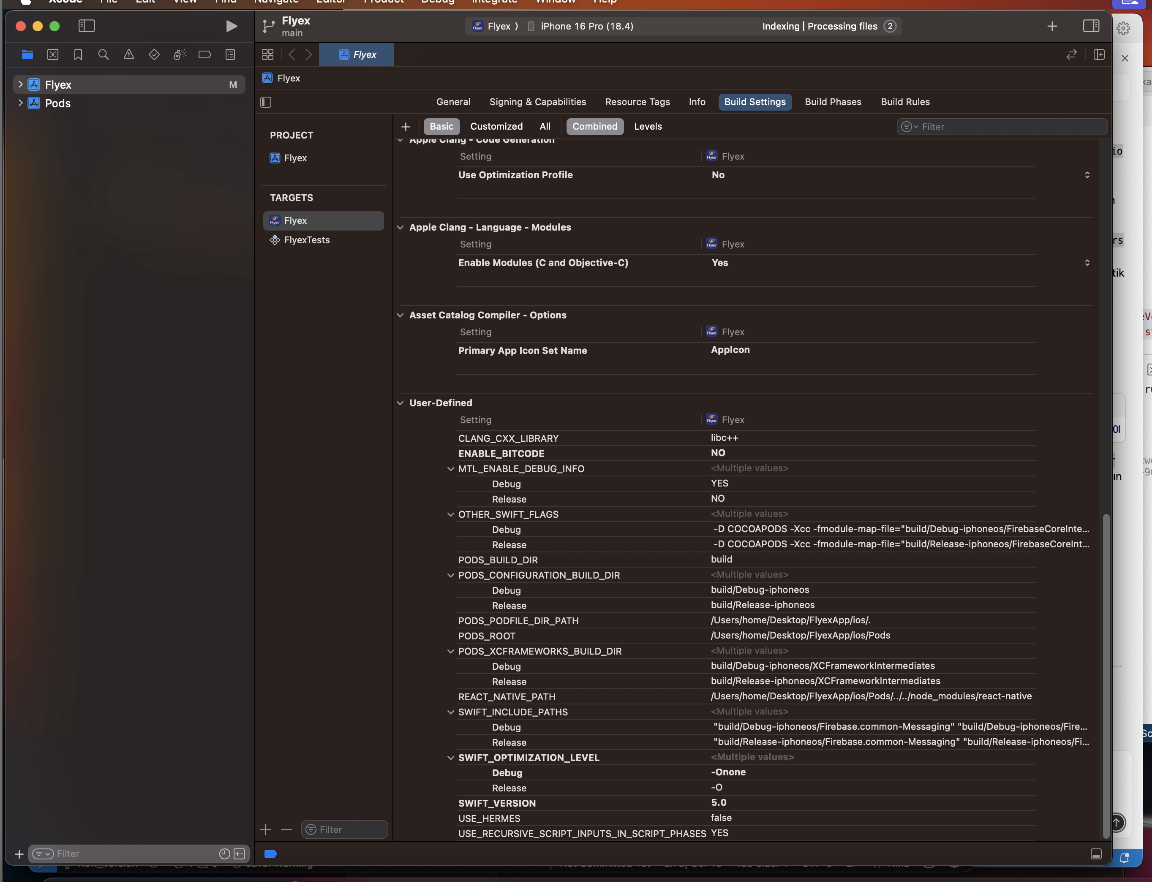1152x882 pixels.
Task: Select the FlyexTests target
Action: point(306,240)
